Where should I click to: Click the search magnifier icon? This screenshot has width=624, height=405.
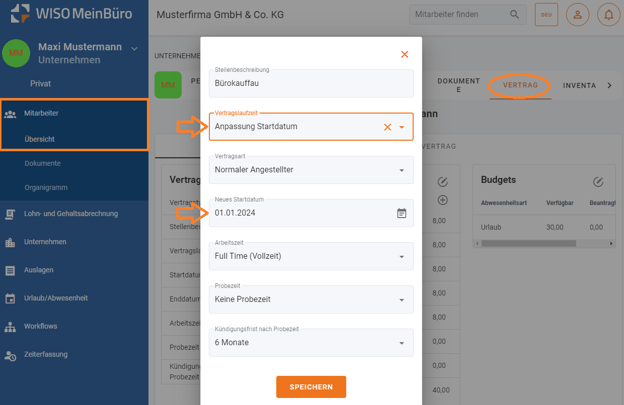515,15
